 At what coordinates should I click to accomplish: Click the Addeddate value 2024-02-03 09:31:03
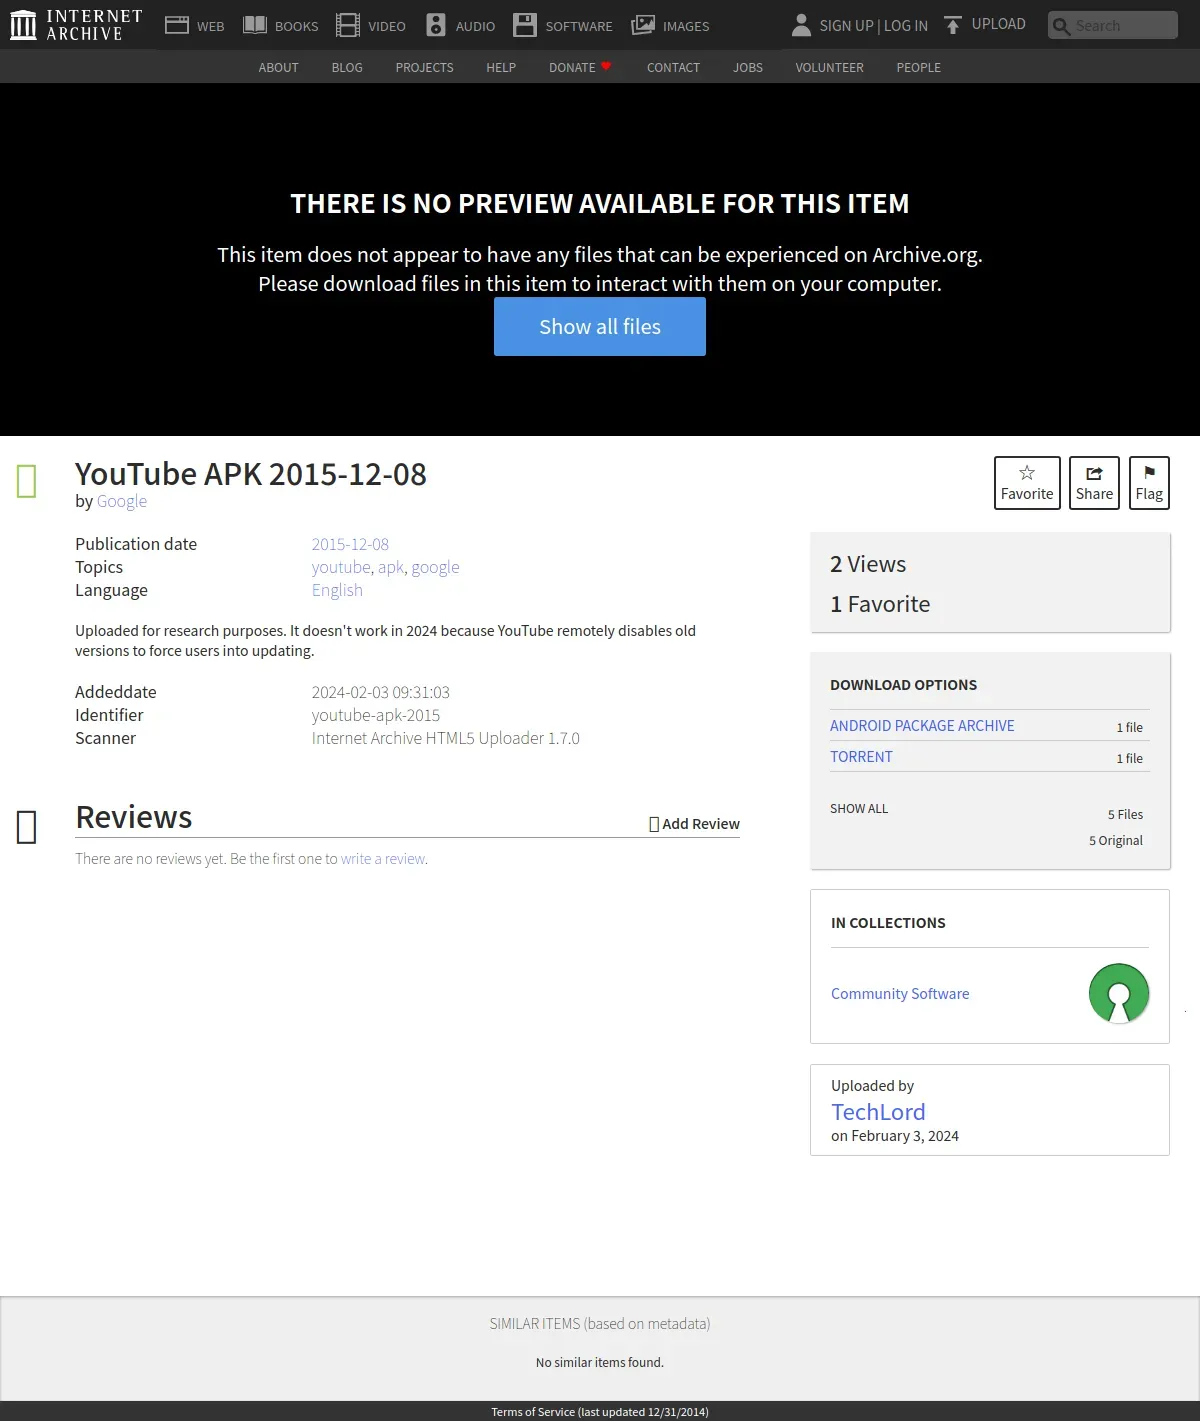click(x=381, y=692)
